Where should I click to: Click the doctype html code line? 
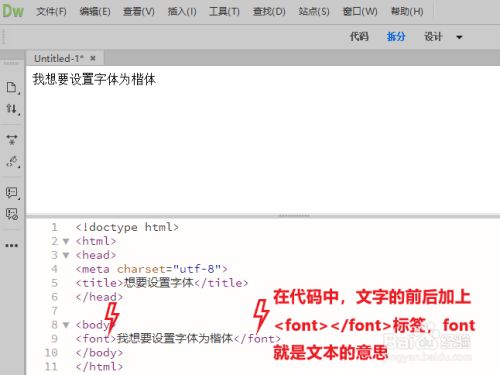pos(127,227)
